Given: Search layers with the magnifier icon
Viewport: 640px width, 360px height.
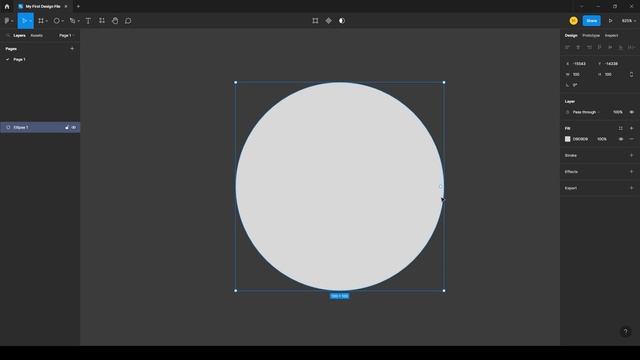Looking at the screenshot, I should (8, 36).
